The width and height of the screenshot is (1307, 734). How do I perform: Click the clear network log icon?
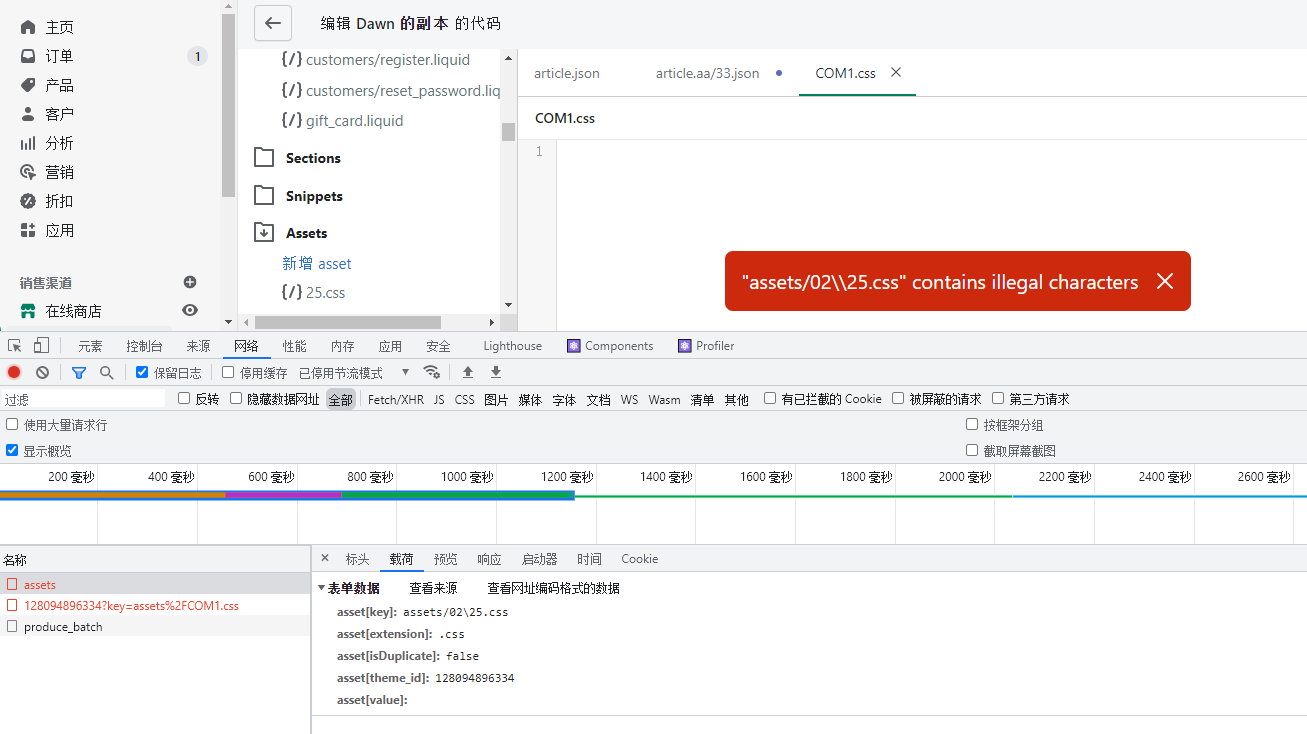point(42,372)
